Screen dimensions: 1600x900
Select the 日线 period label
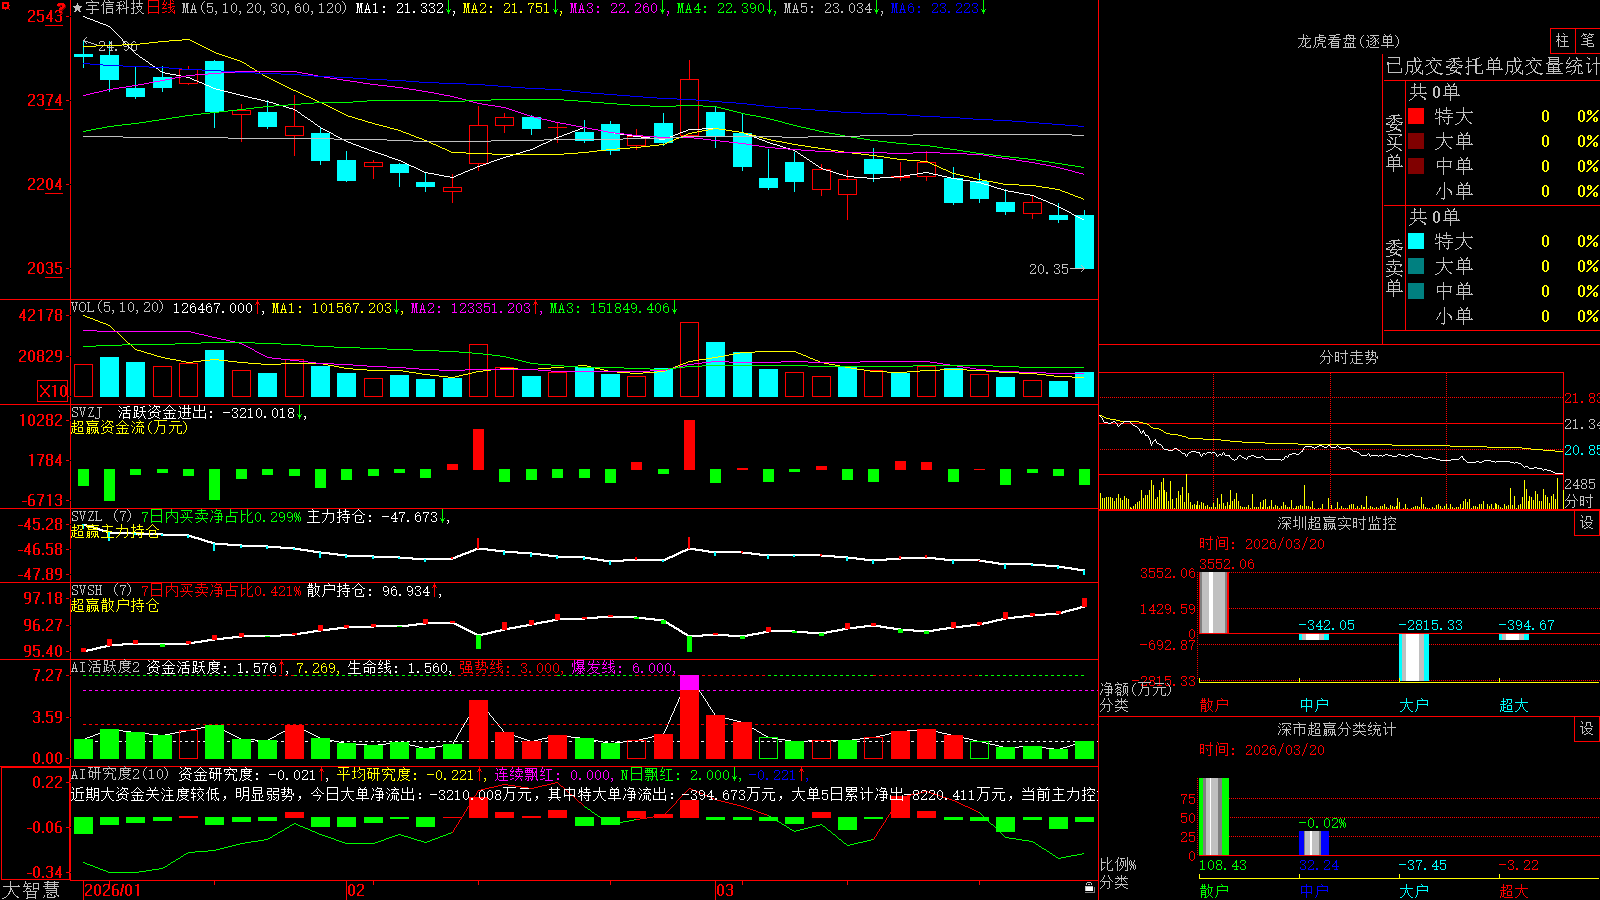pos(161,8)
